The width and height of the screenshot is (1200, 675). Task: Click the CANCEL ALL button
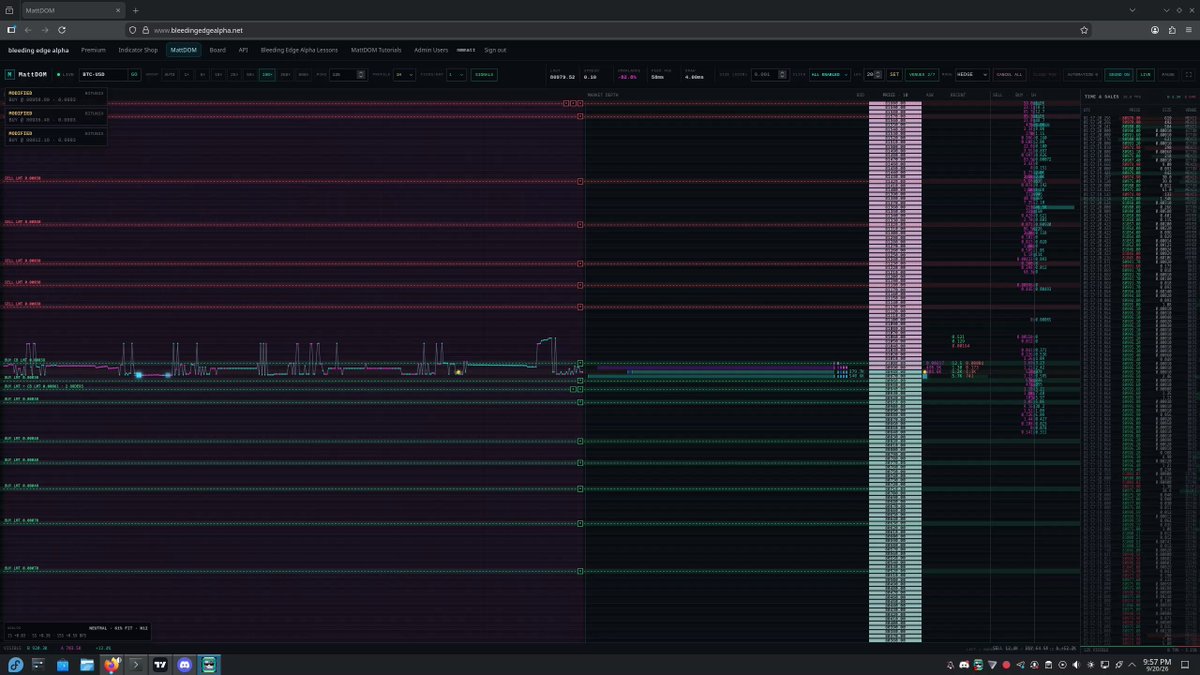[x=1010, y=74]
